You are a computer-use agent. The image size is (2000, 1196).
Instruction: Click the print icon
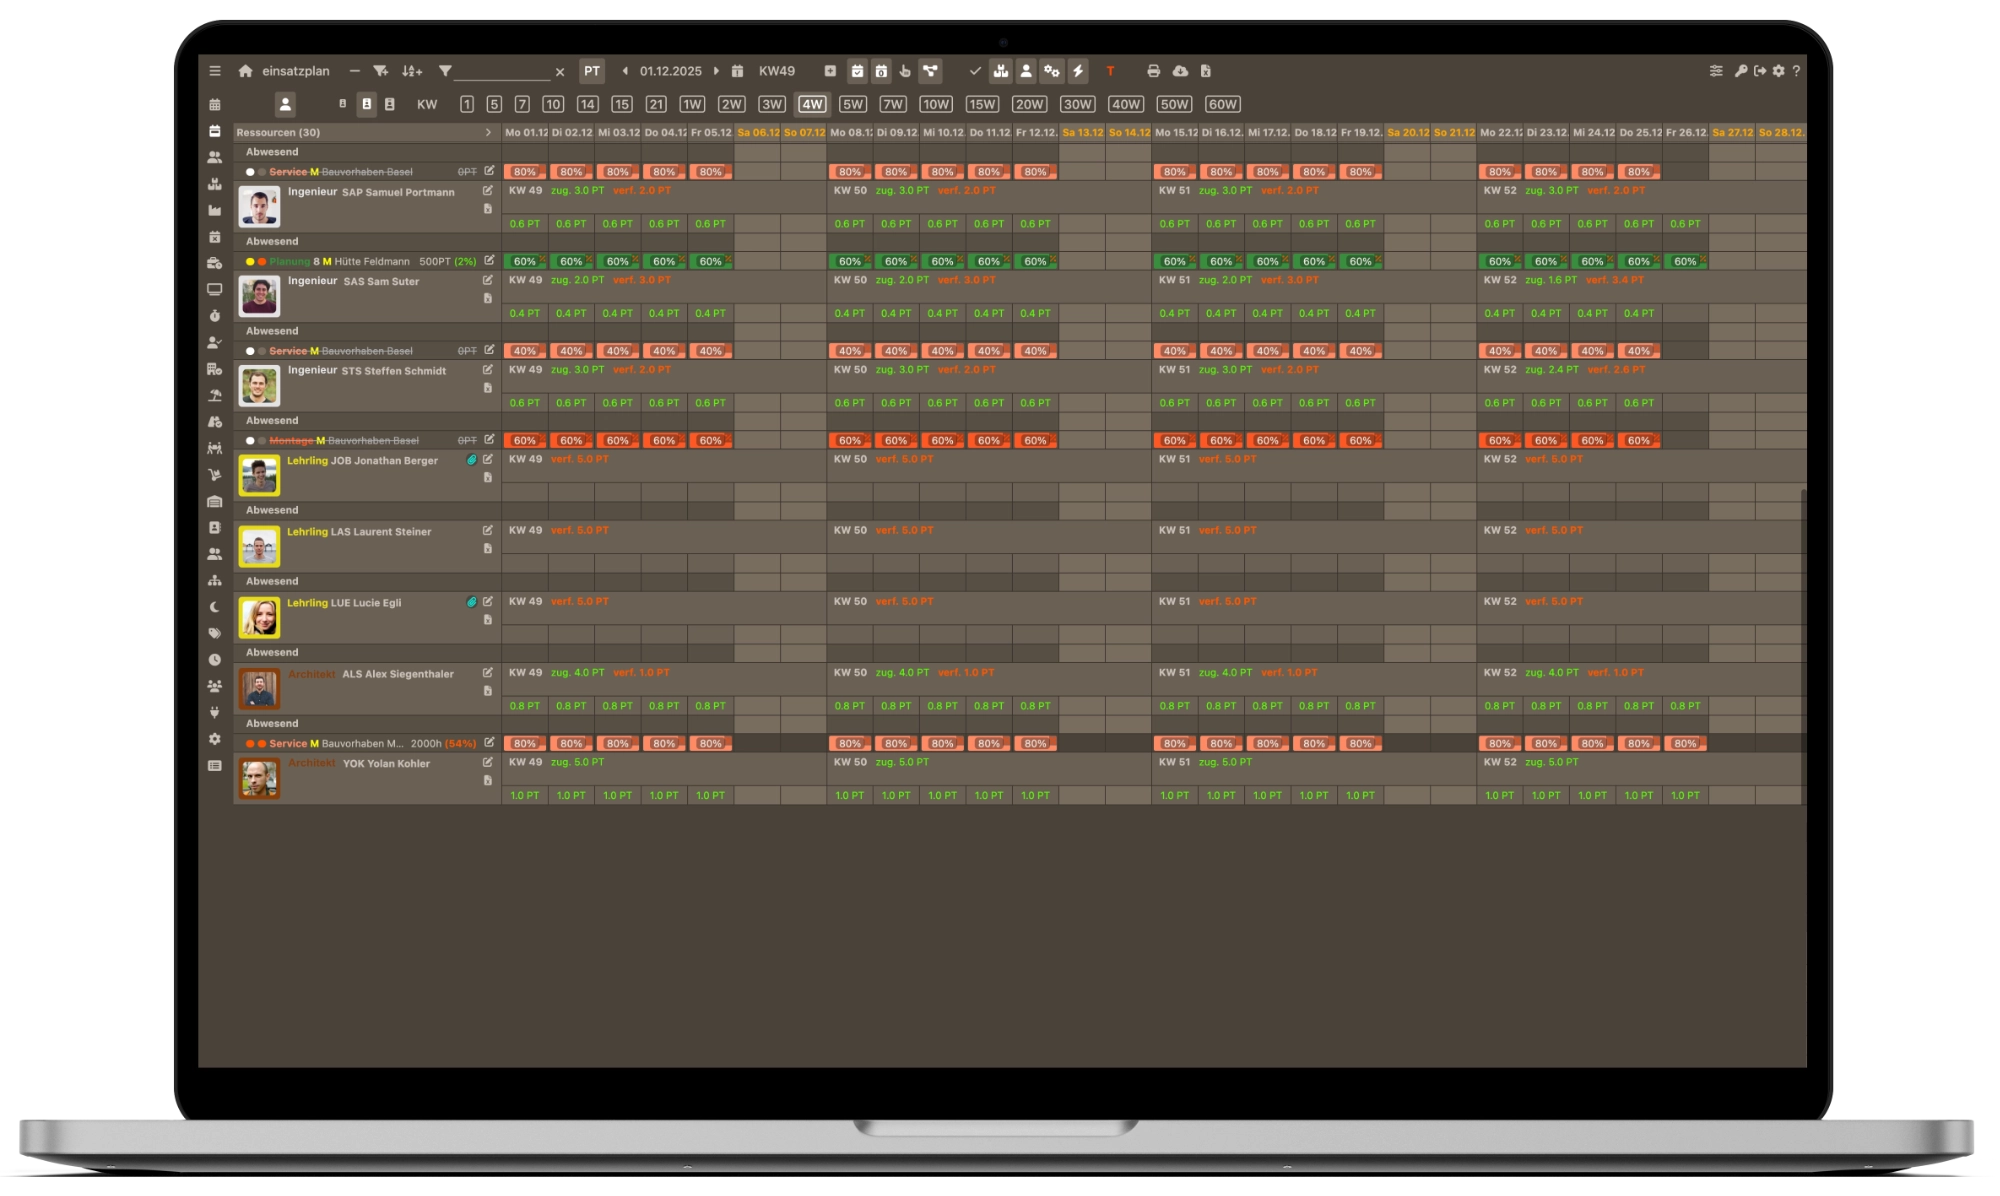tap(1153, 71)
